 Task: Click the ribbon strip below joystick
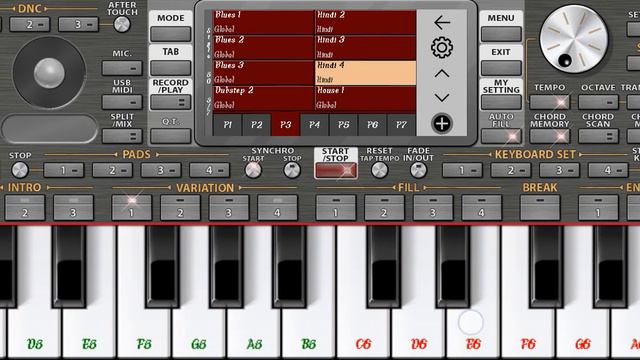pos(49,128)
